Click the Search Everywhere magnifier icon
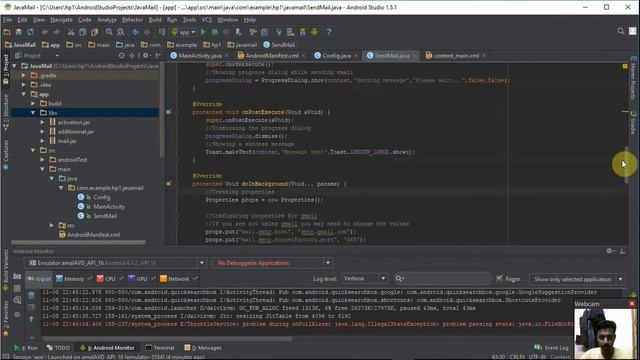The width and height of the screenshot is (640, 360). click(621, 31)
